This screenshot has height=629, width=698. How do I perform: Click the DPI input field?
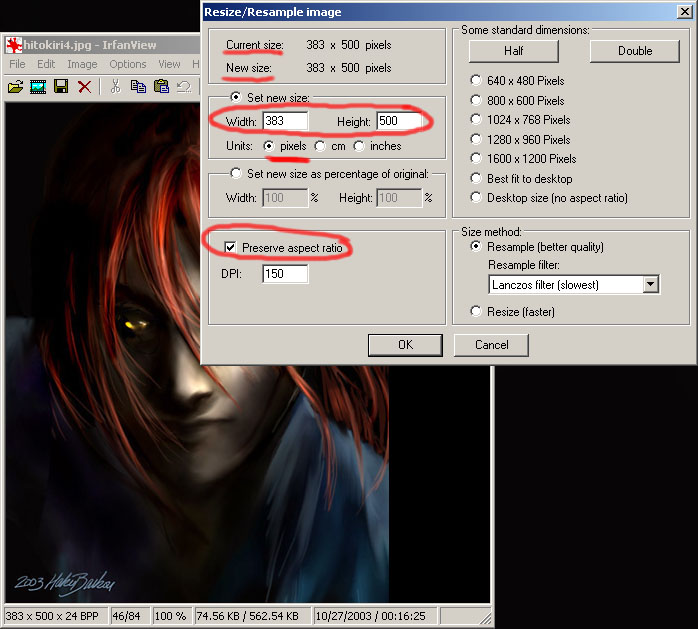tap(284, 274)
